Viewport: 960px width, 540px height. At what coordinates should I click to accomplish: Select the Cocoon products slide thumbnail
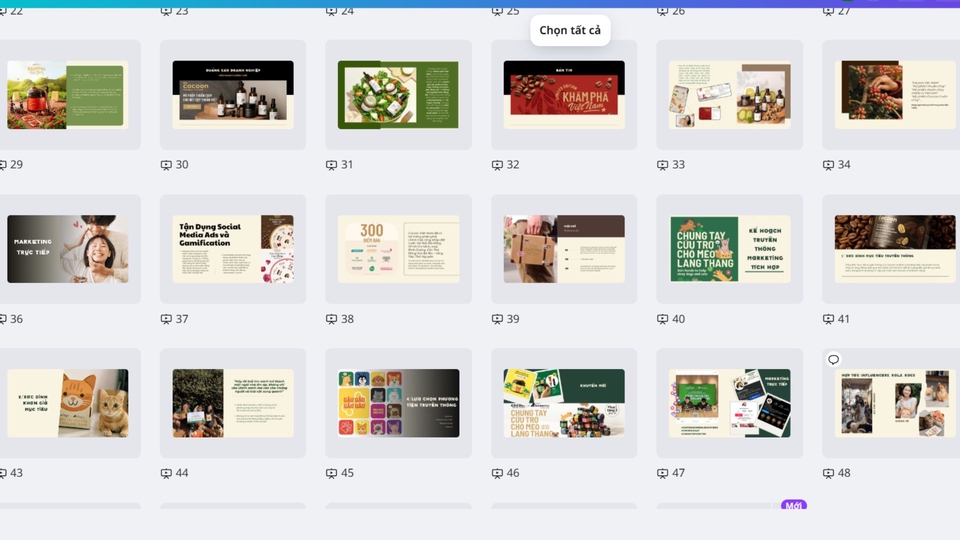[233, 95]
